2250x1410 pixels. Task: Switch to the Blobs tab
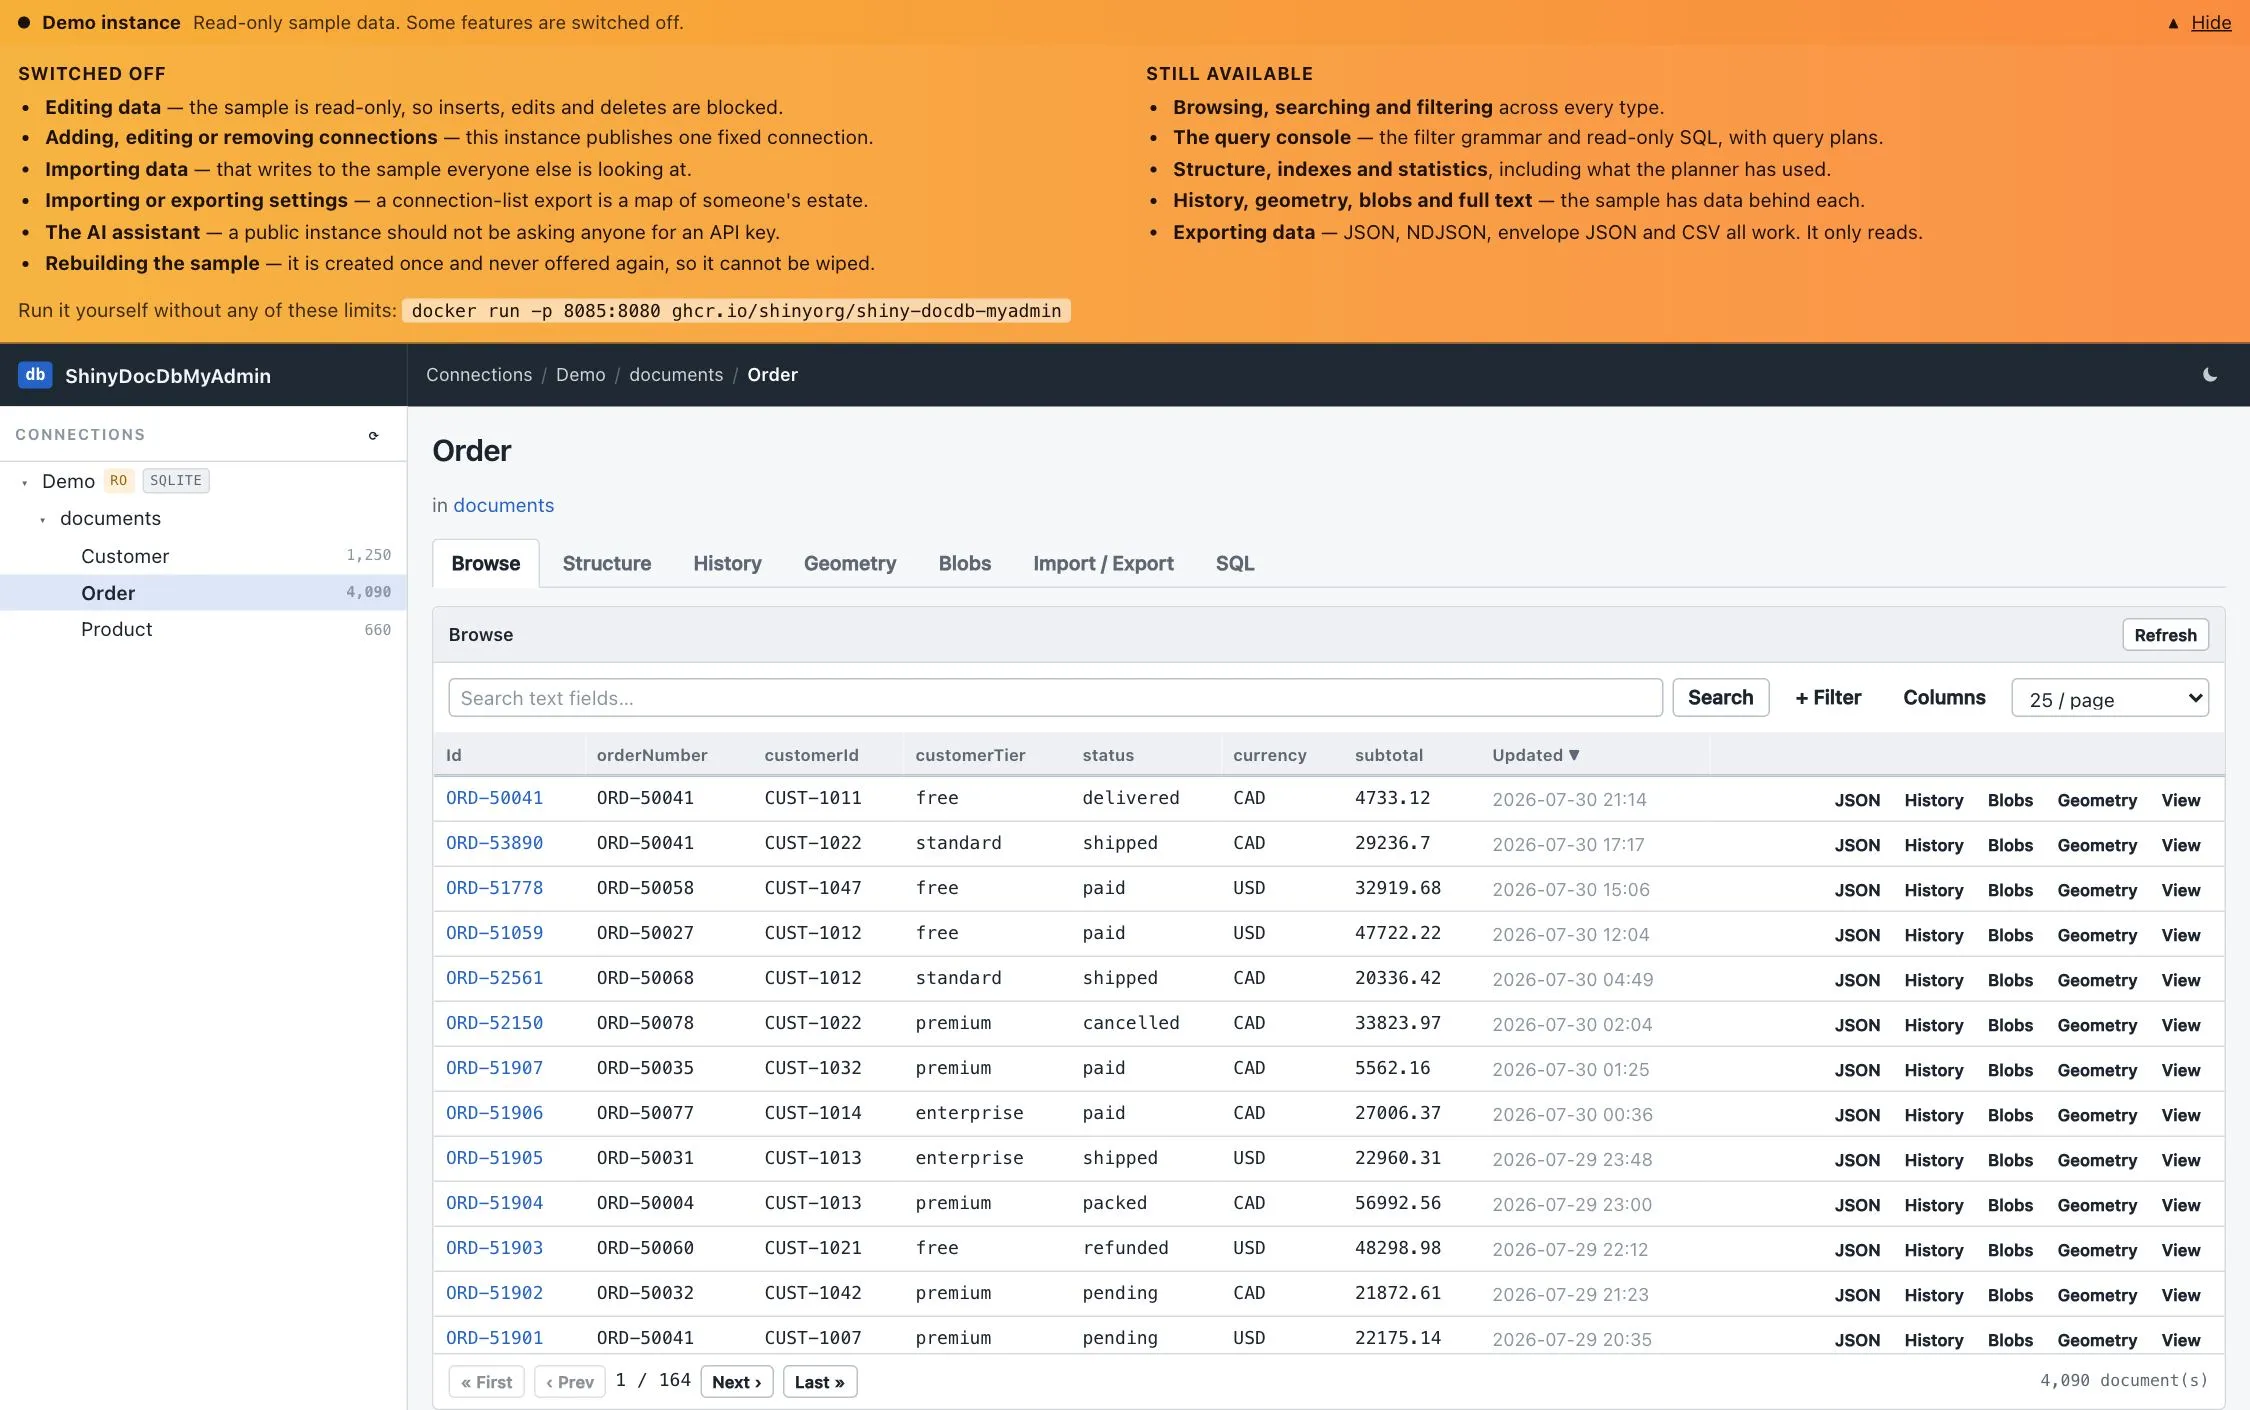964,563
